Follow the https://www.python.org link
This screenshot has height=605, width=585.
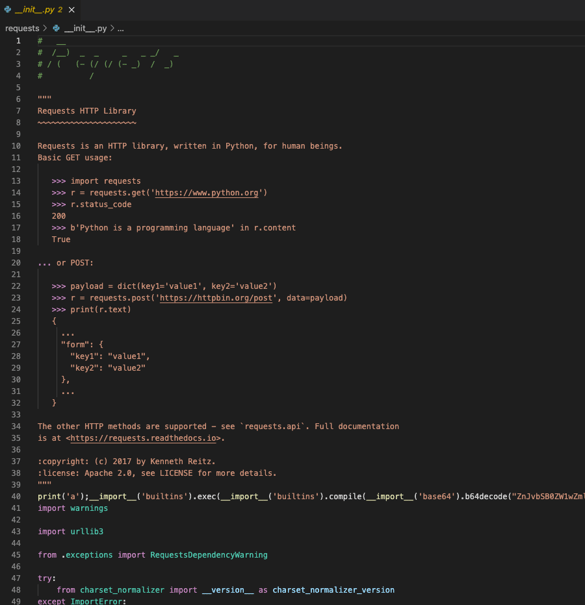pos(206,193)
